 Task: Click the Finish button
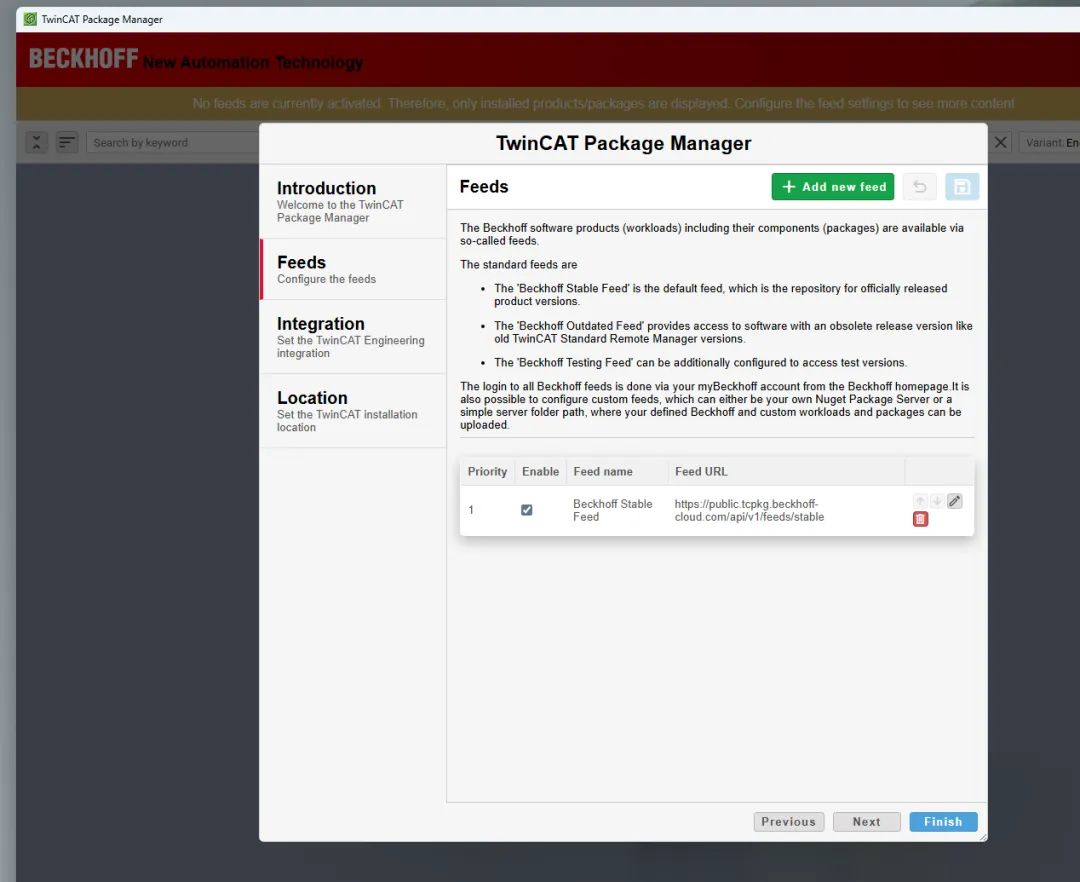click(x=943, y=821)
